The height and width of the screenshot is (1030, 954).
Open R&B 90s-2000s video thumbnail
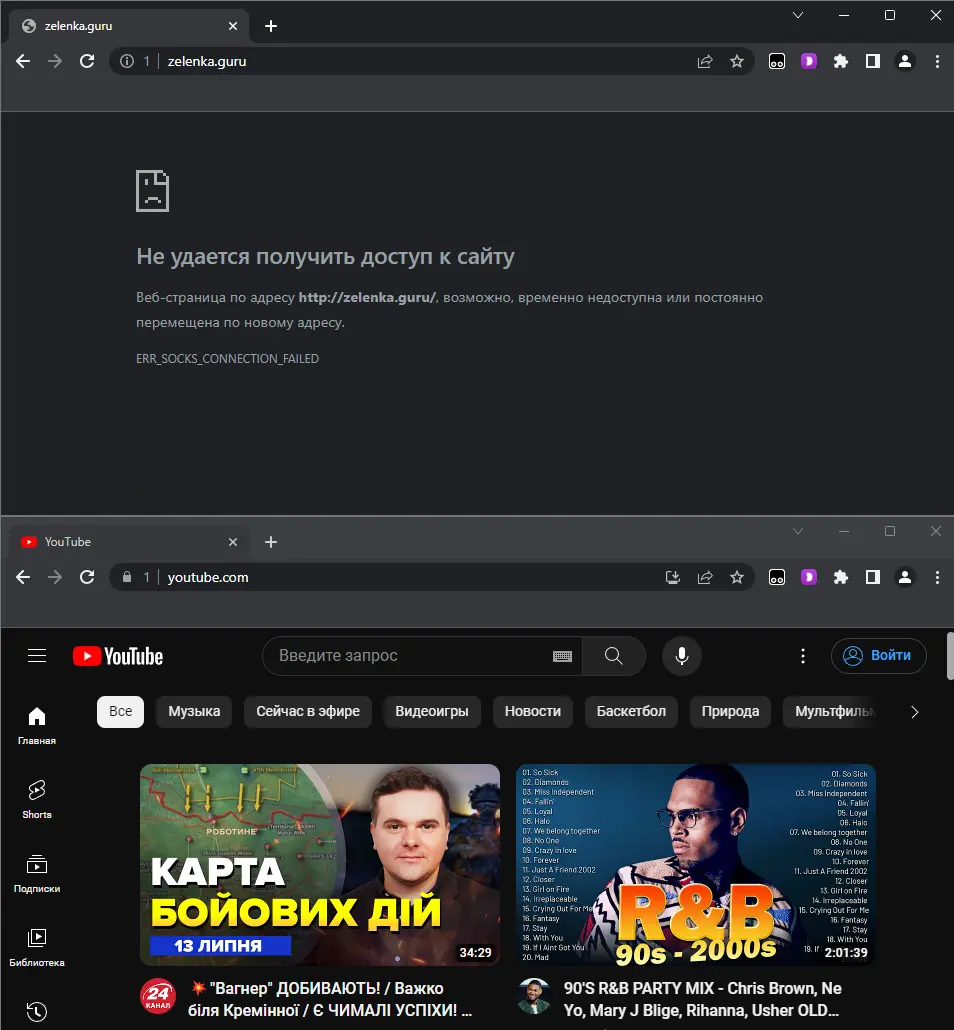click(696, 864)
